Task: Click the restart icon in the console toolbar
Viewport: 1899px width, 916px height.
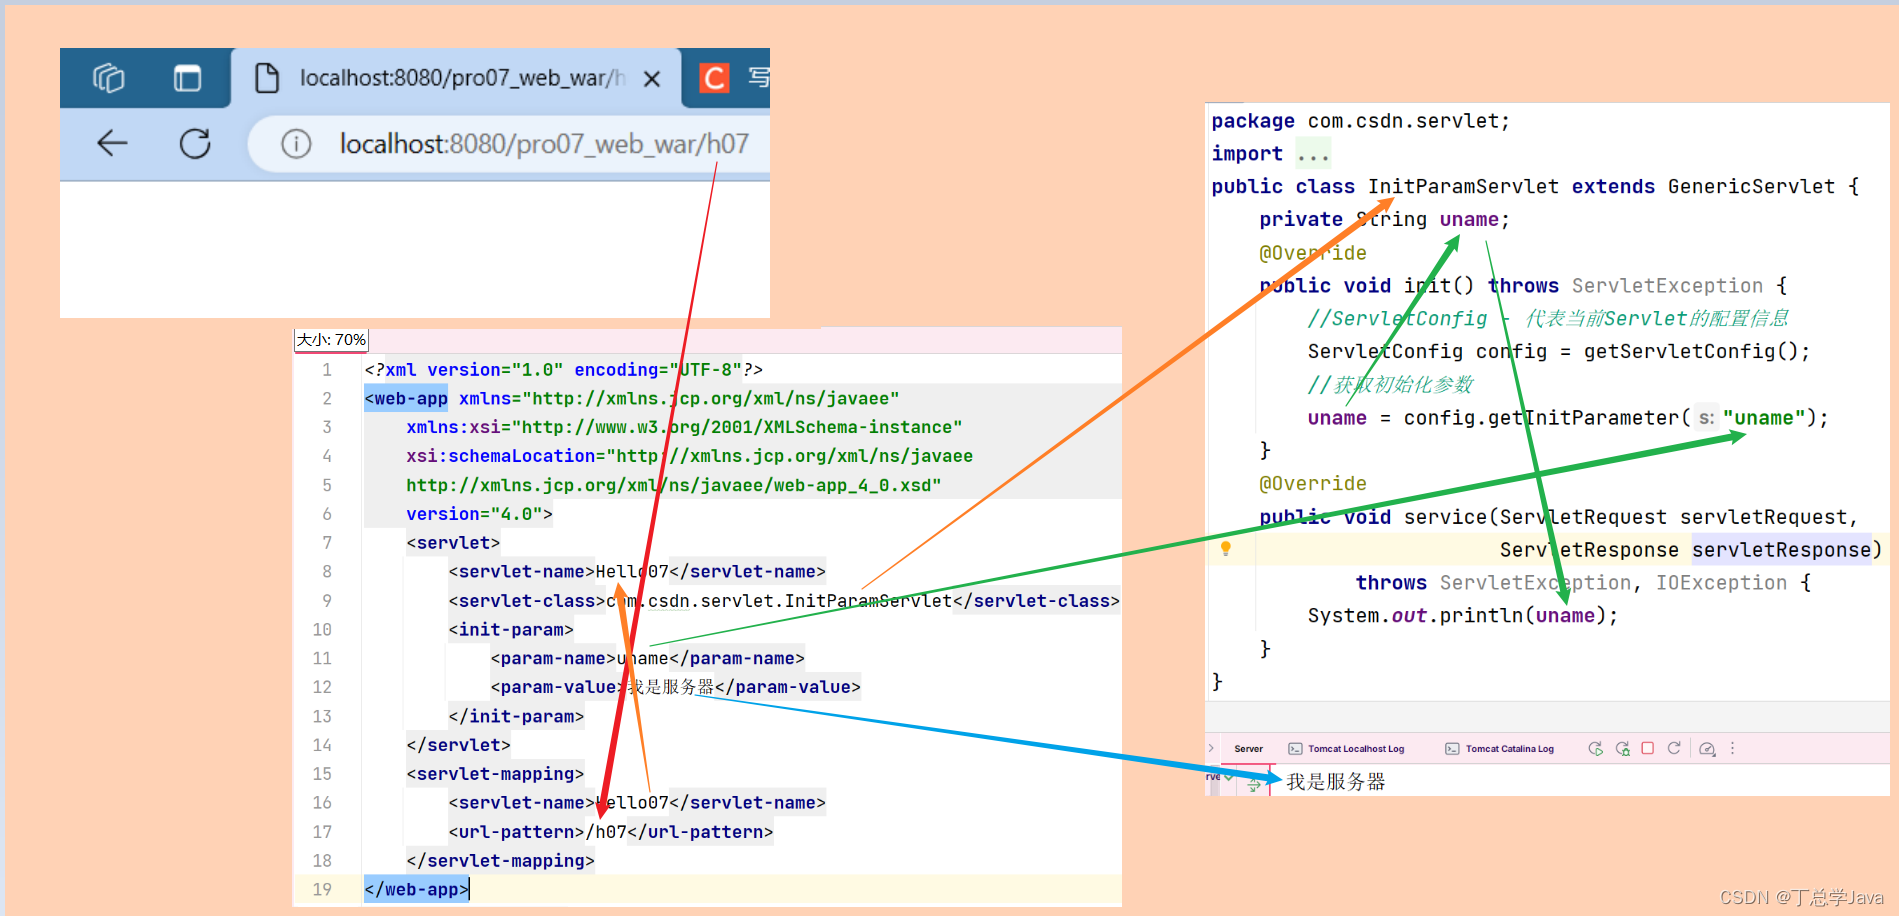Action: 1674,750
